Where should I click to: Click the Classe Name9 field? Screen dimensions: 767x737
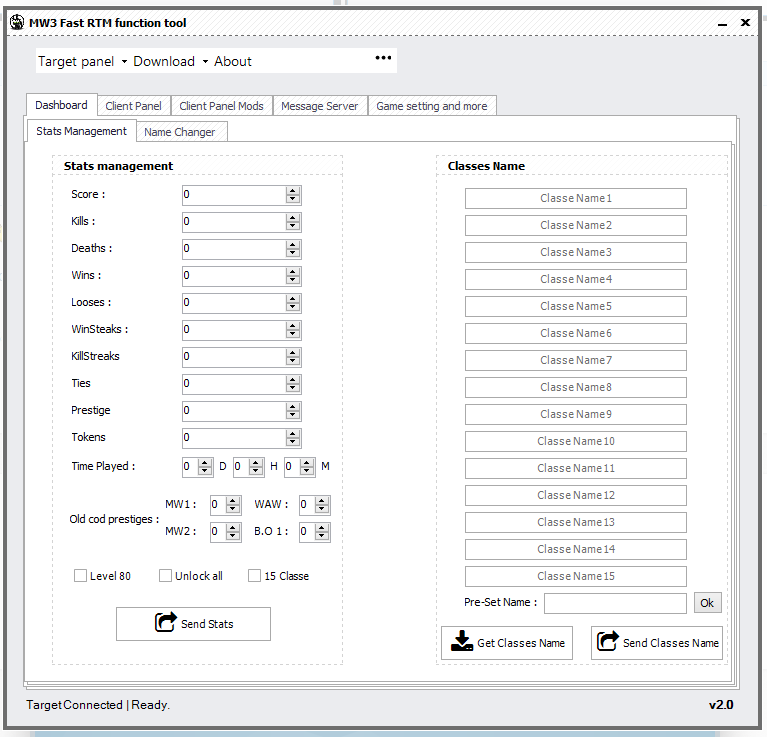[x=576, y=414]
